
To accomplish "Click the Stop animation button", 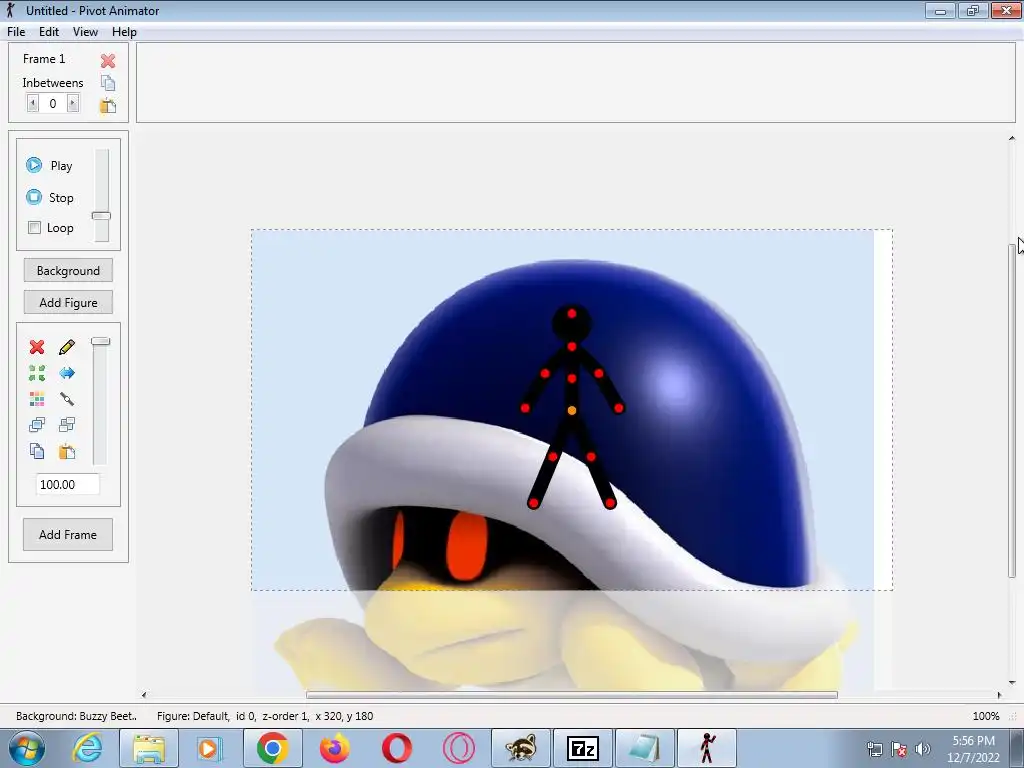I will pos(49,197).
